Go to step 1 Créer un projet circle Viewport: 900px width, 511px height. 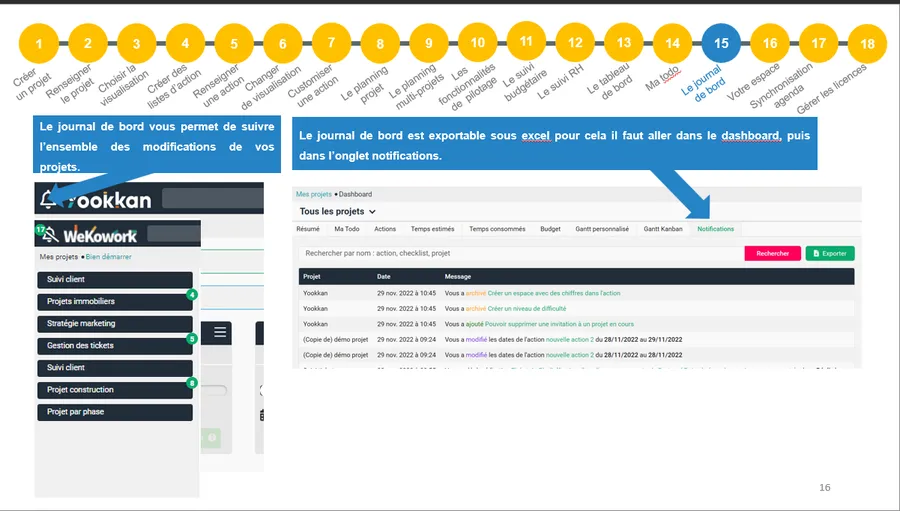(x=38, y=43)
